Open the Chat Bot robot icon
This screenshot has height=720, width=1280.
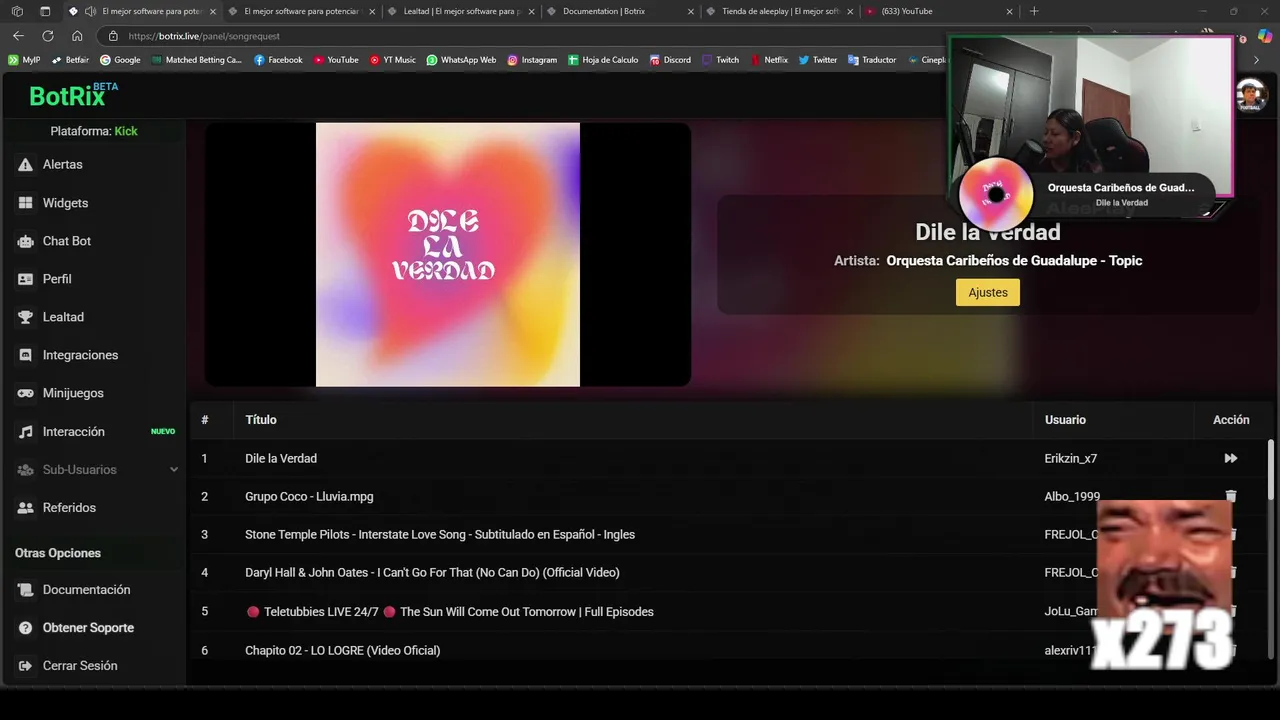[25, 241]
